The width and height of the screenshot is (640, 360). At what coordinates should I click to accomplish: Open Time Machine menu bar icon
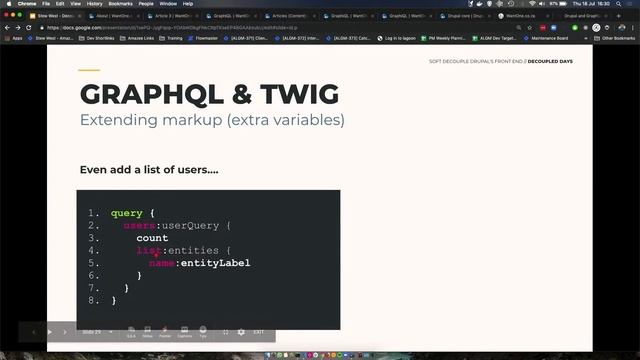click(x=511, y=4)
